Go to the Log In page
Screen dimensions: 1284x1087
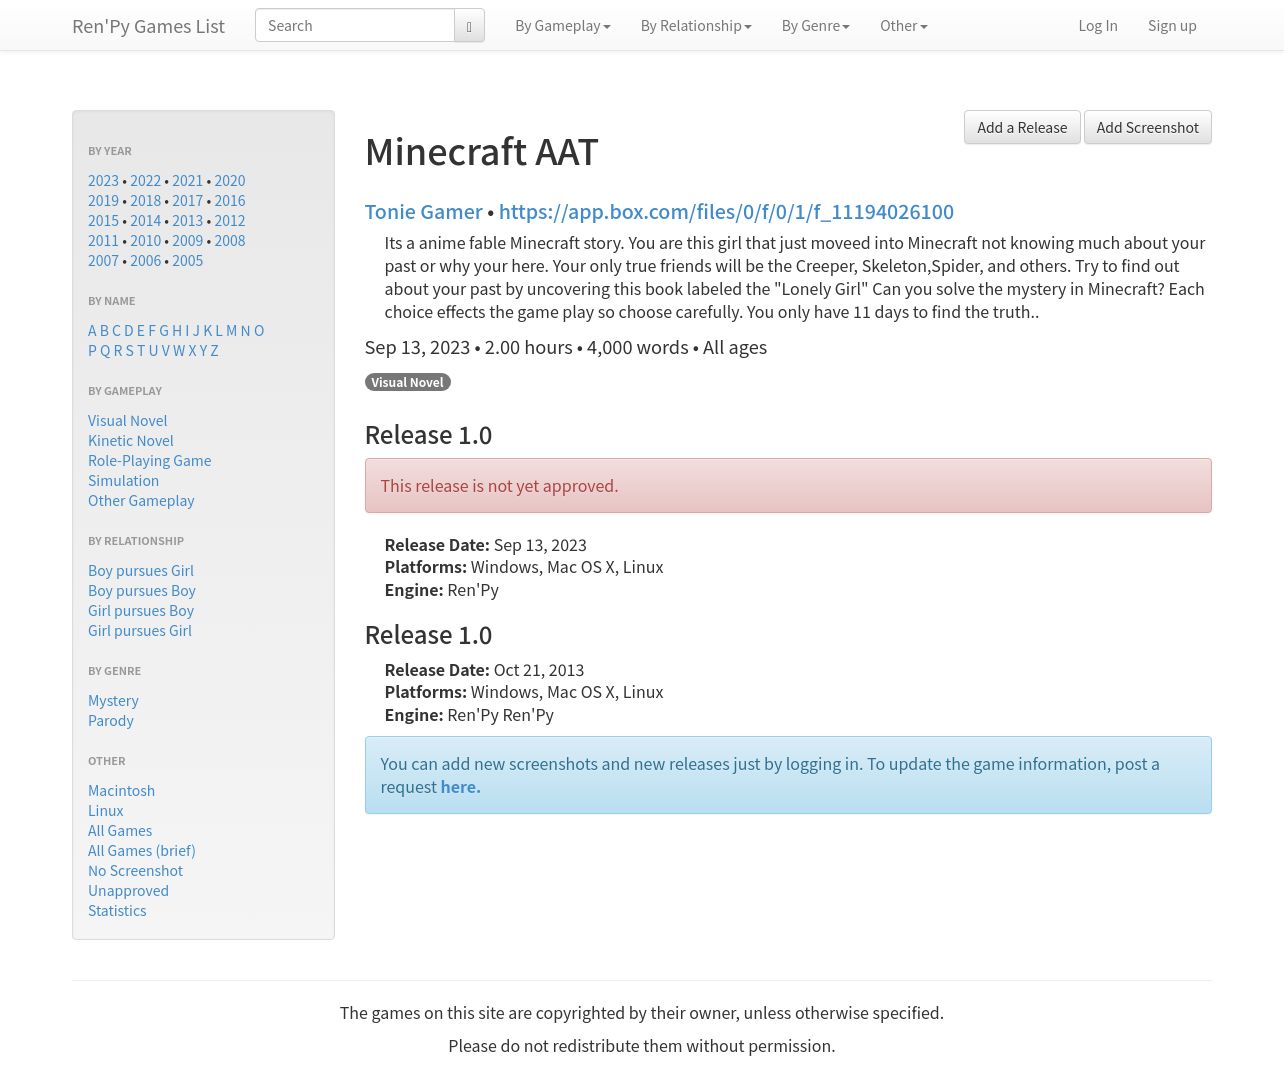pos(1098,26)
